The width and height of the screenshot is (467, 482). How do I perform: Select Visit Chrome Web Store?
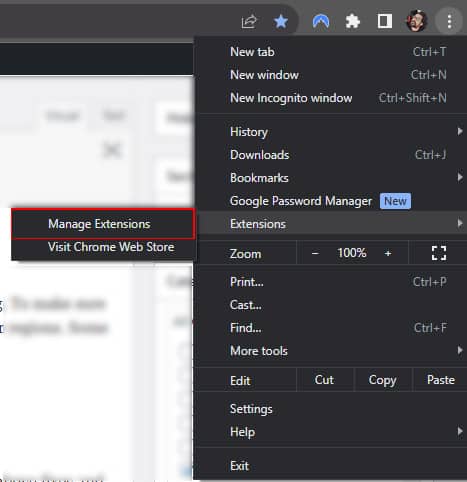coord(103,247)
